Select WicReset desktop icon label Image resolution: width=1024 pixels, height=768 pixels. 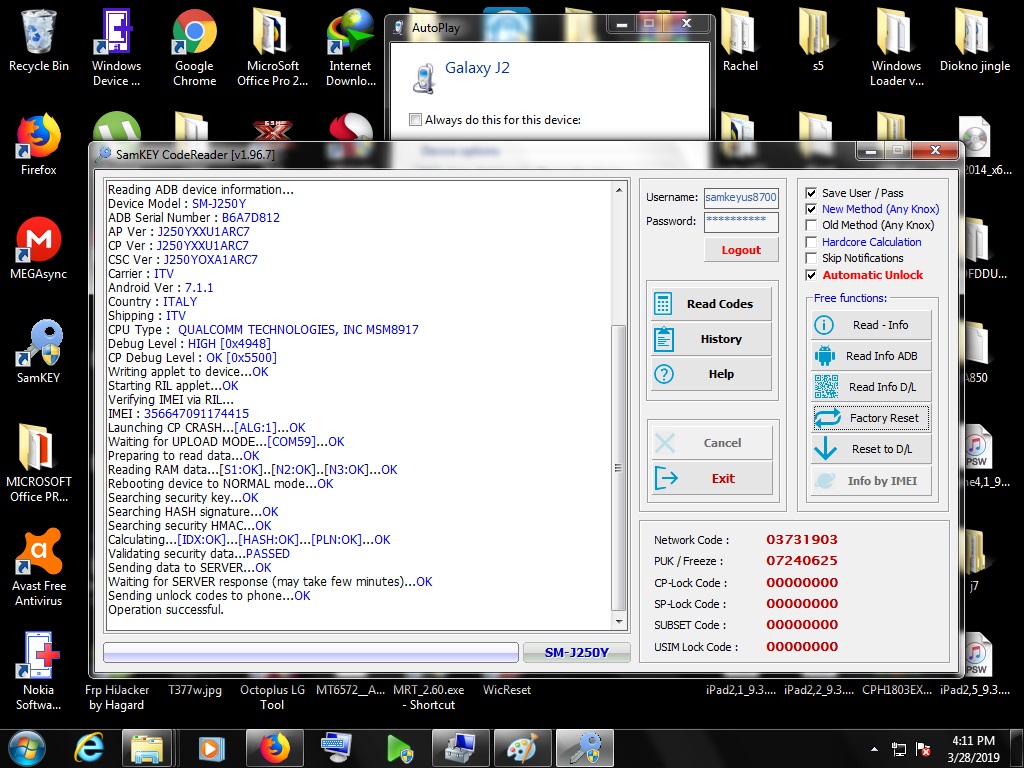pos(507,690)
